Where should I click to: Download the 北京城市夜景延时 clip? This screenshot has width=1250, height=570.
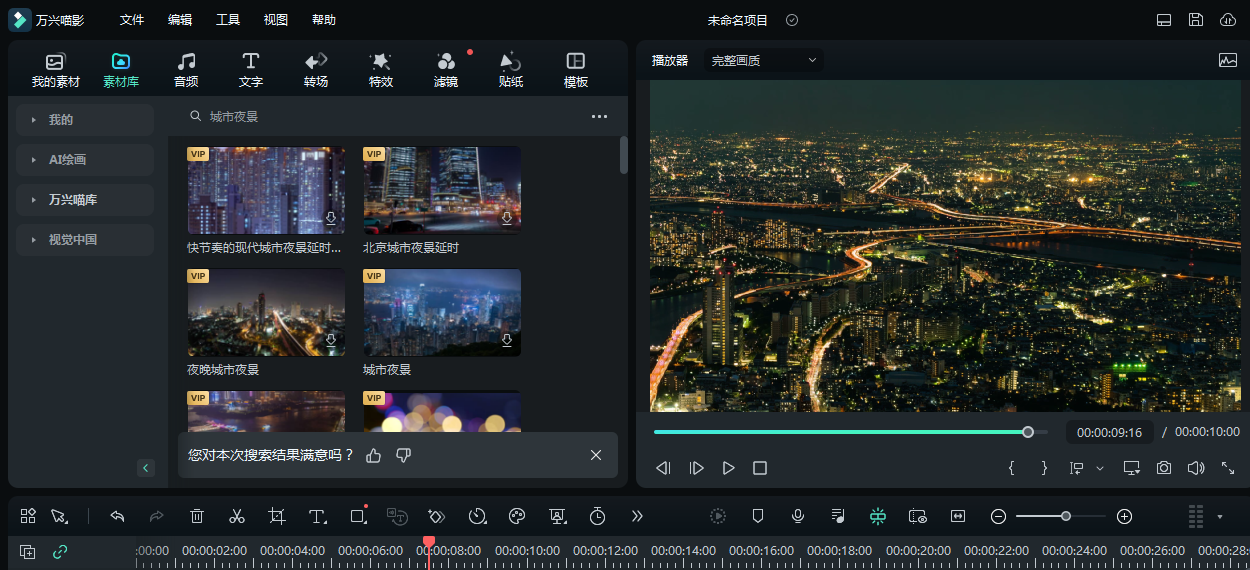507,218
